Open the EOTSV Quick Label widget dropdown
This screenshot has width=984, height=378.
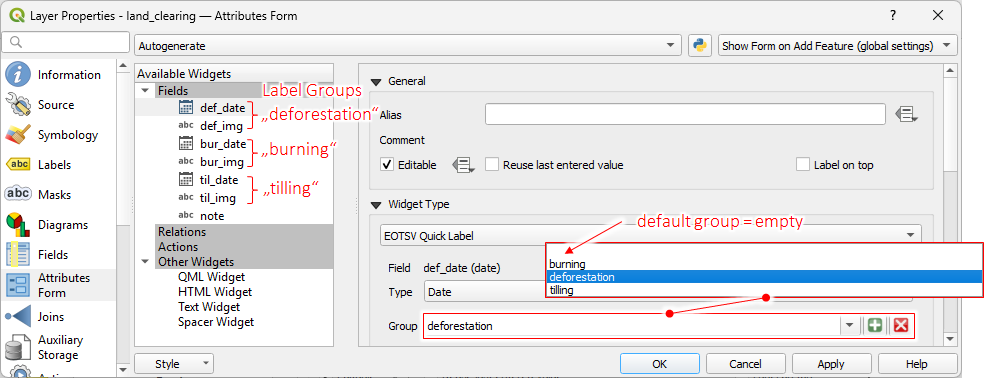651,236
